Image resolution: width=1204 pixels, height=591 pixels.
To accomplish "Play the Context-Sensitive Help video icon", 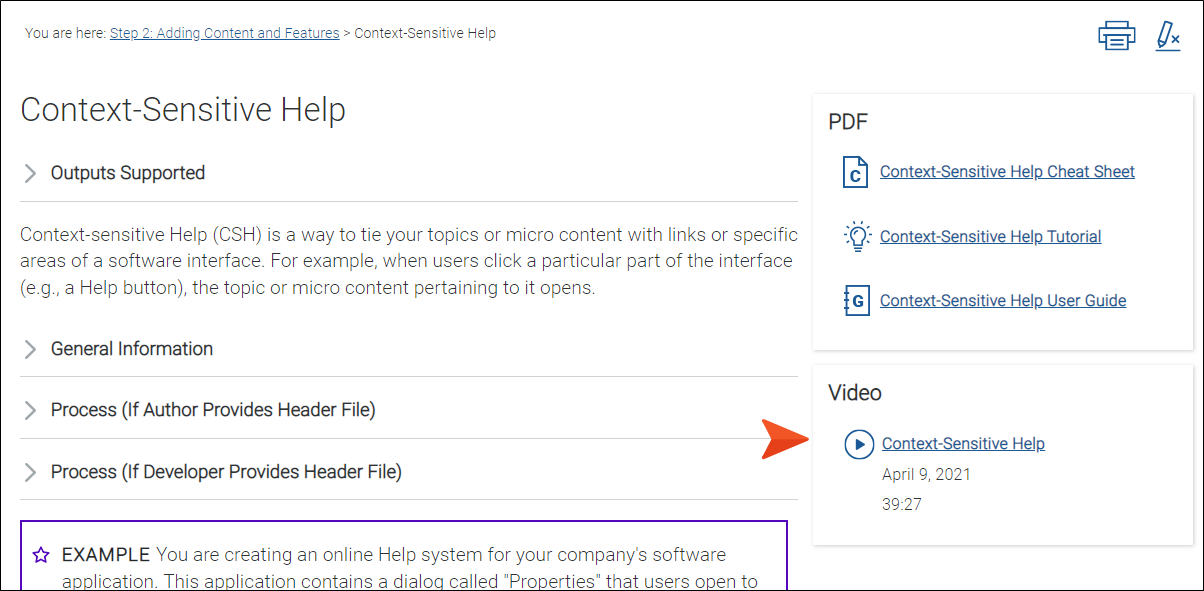I will [859, 444].
